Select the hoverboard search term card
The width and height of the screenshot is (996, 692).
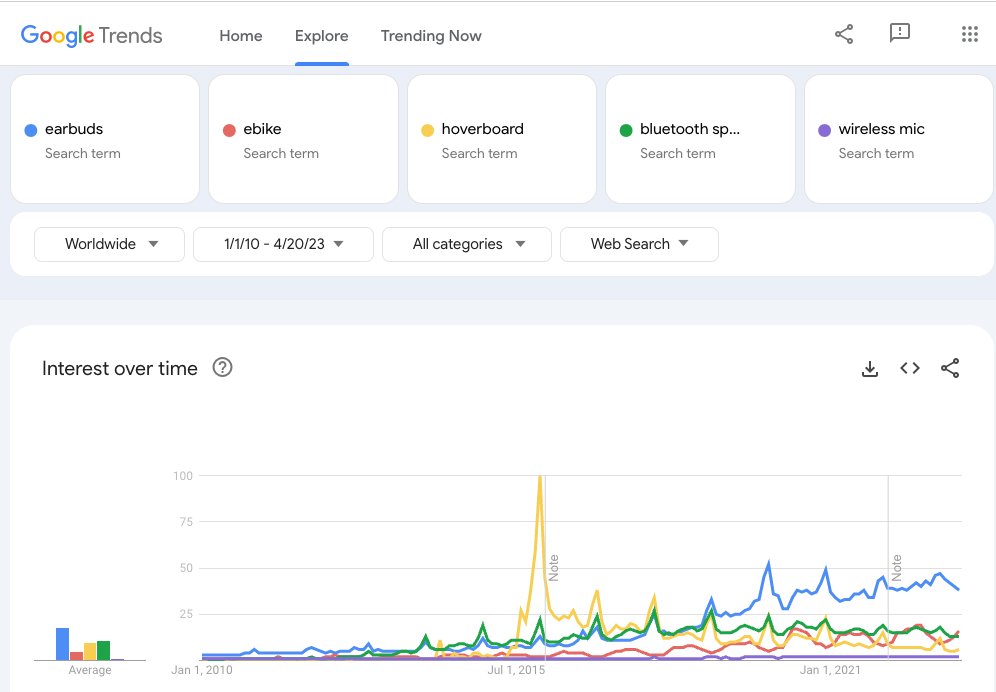[x=502, y=139]
